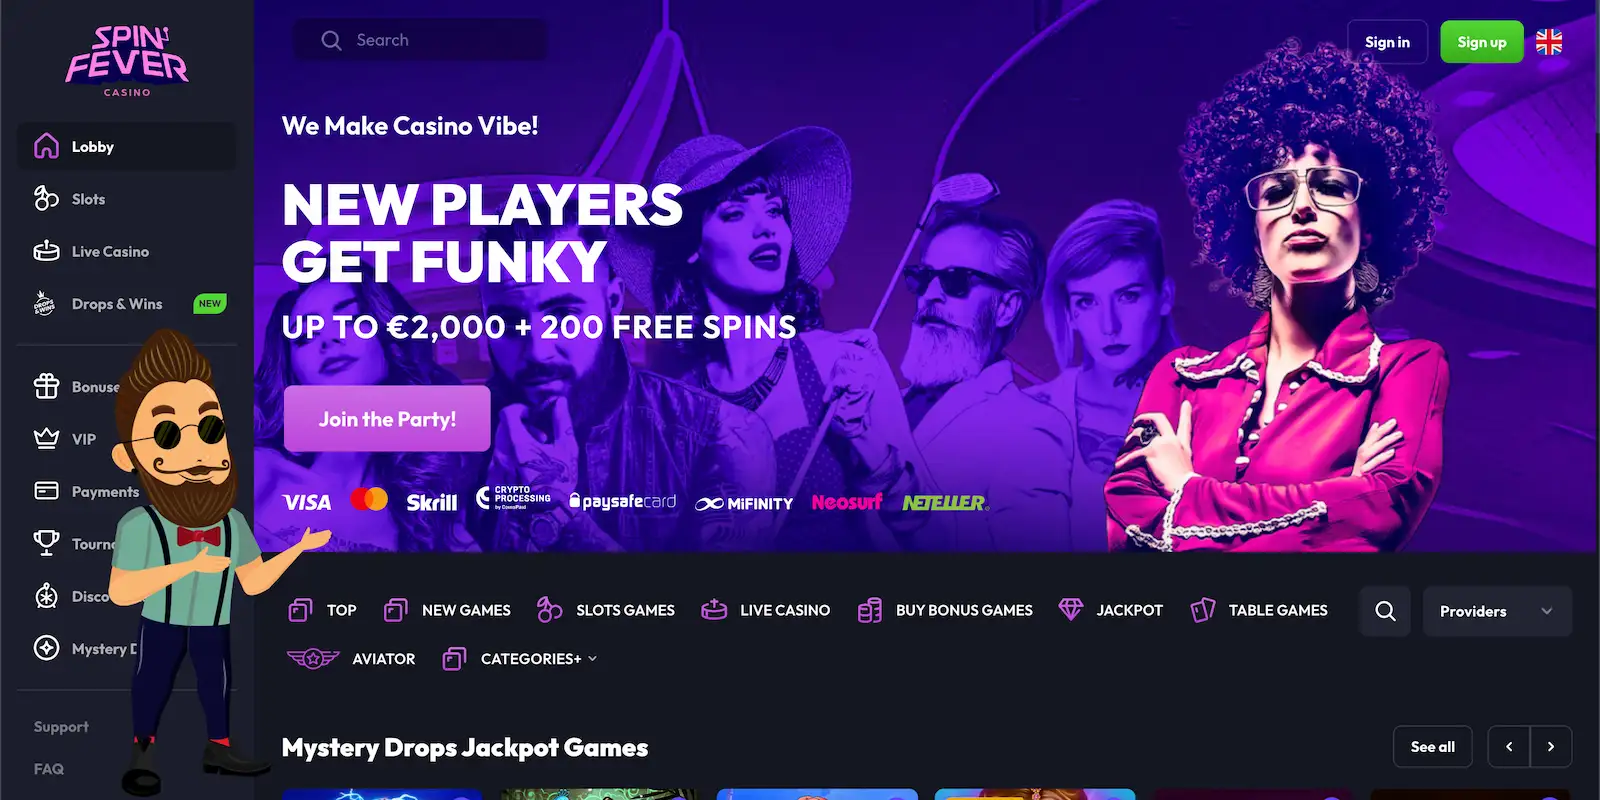Open the See all games link
1600x800 pixels.
(1432, 746)
